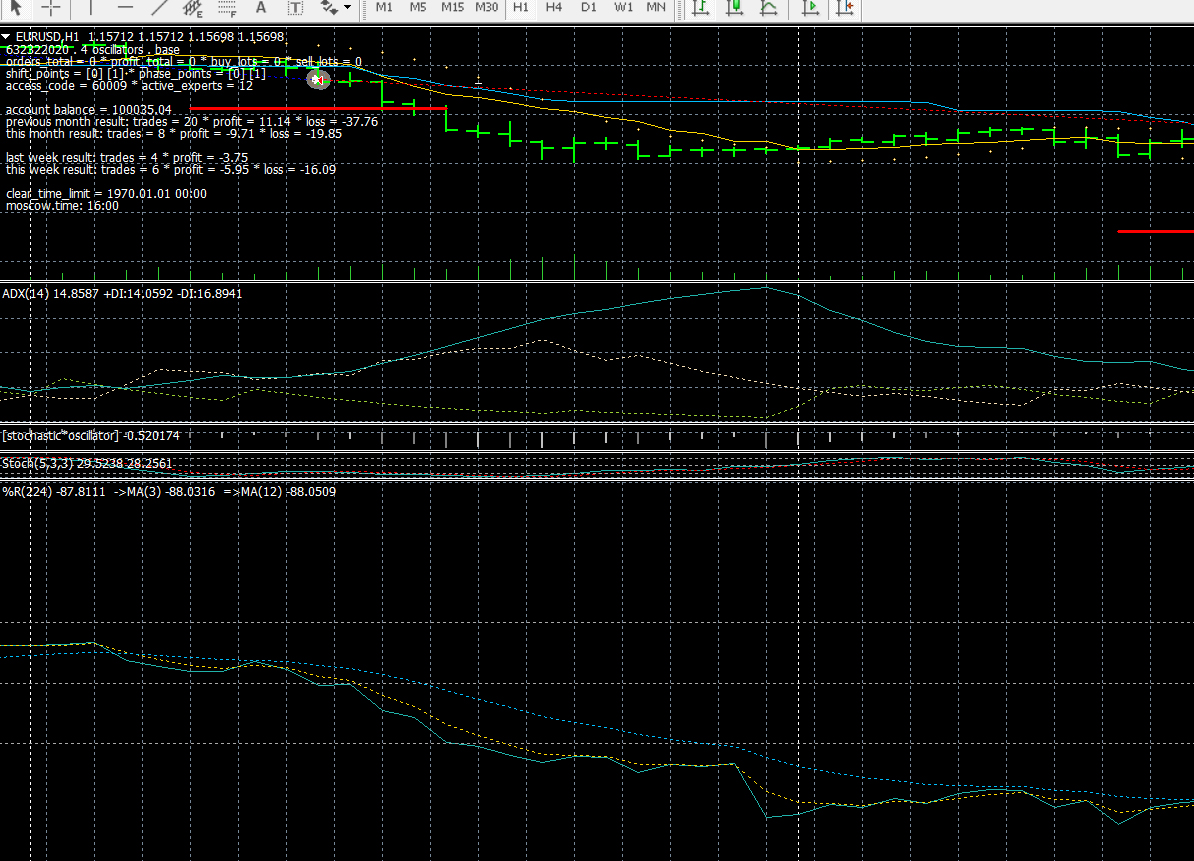This screenshot has width=1194, height=861.
Task: Insert a text label object
Action: click(295, 7)
